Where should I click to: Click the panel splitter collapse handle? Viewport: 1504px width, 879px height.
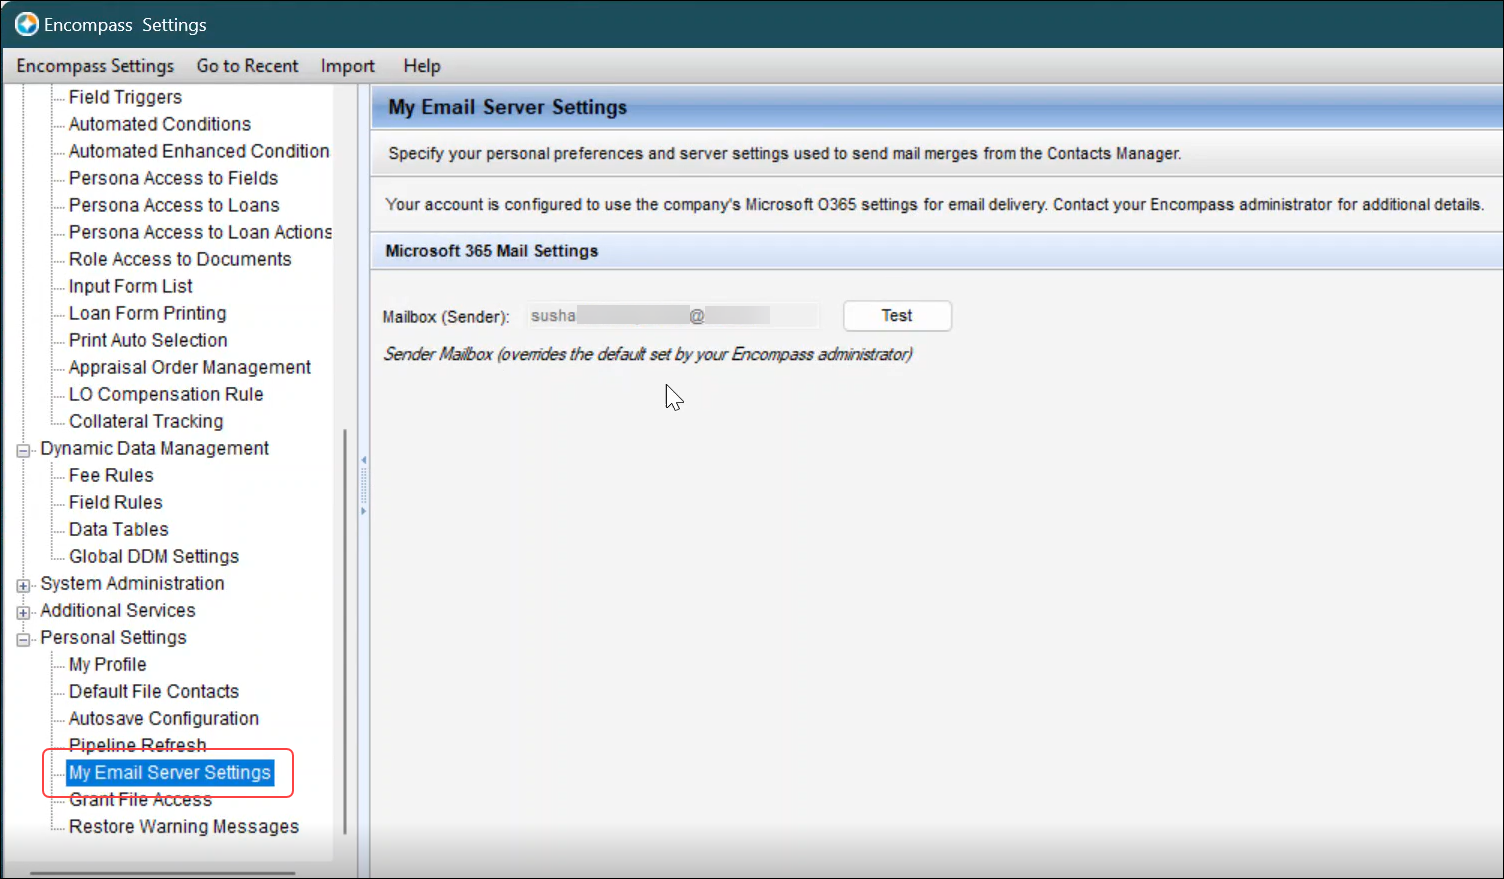point(363,485)
